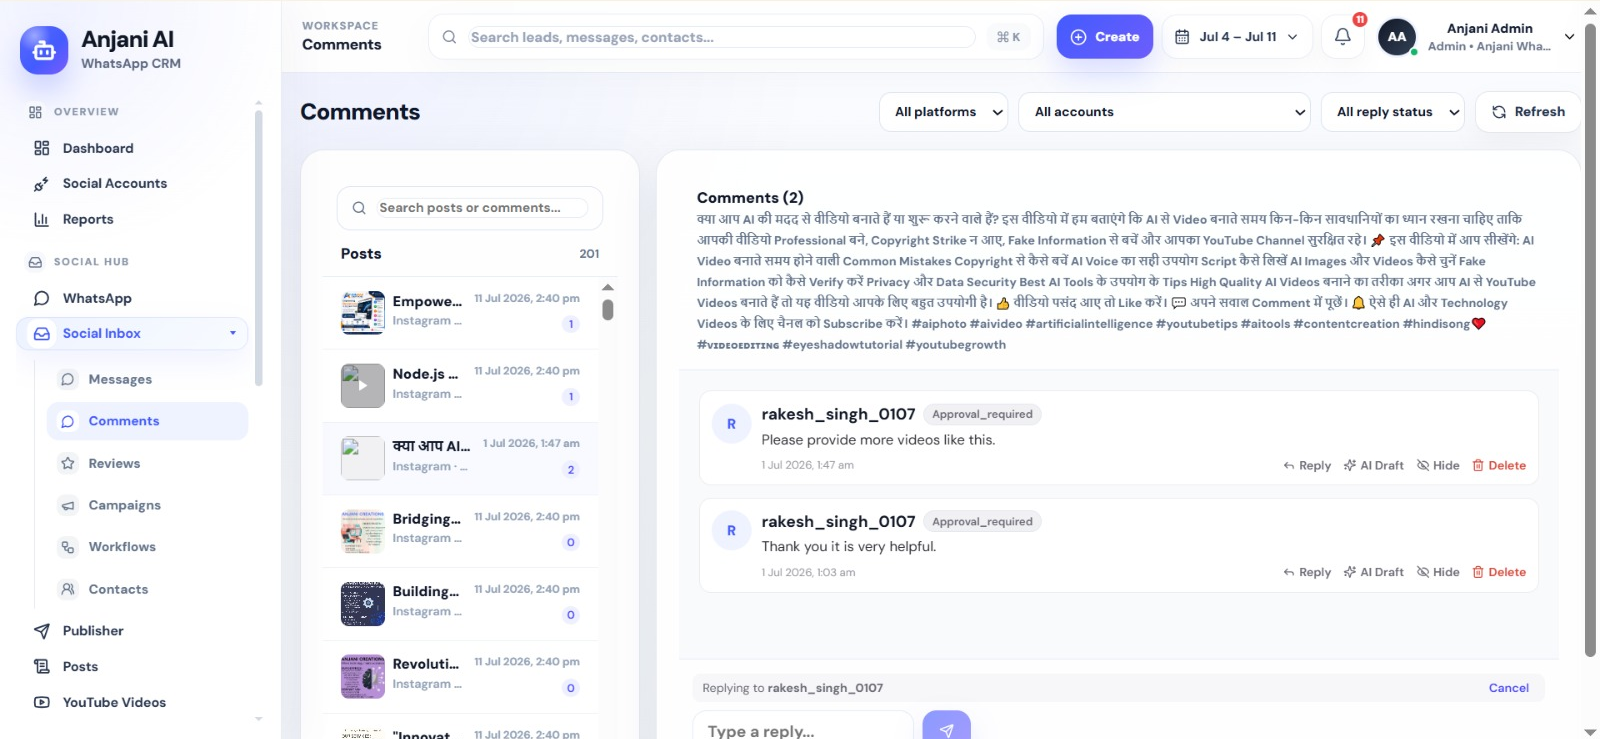The width and height of the screenshot is (1600, 739).
Task: Click the Anjani AI robot logo
Action: pyautogui.click(x=44, y=50)
